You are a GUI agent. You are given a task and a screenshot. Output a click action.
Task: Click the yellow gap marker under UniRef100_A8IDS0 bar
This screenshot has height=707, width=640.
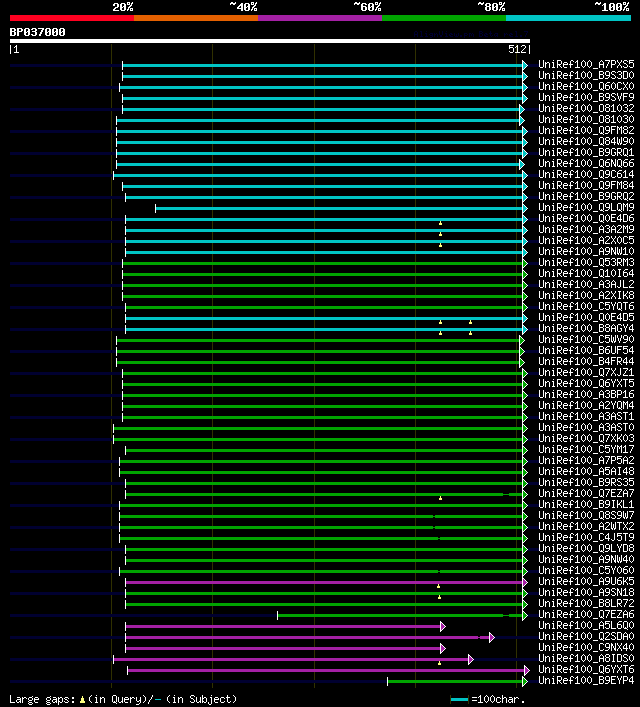click(440, 663)
